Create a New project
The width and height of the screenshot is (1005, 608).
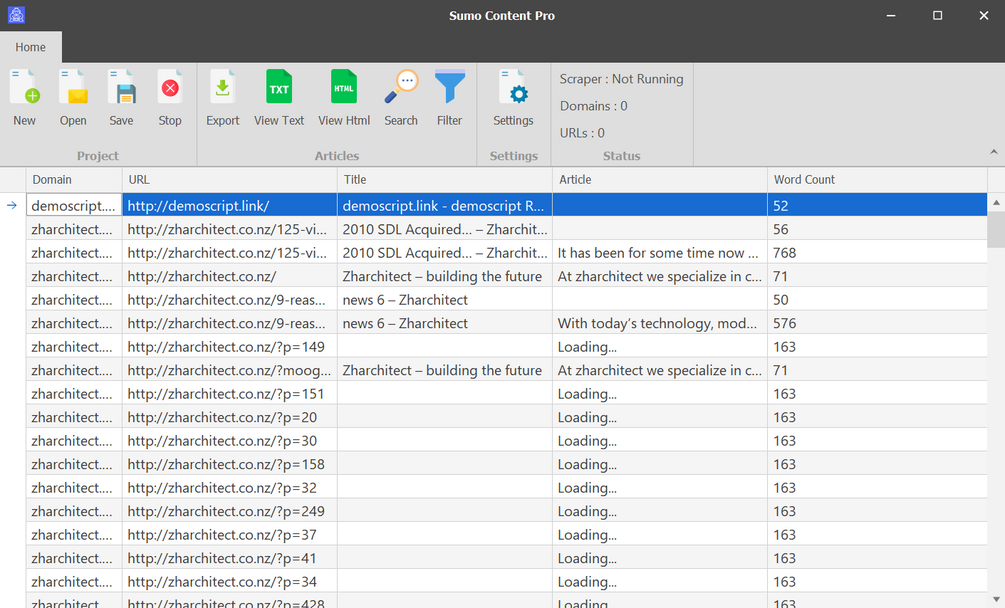[24, 98]
